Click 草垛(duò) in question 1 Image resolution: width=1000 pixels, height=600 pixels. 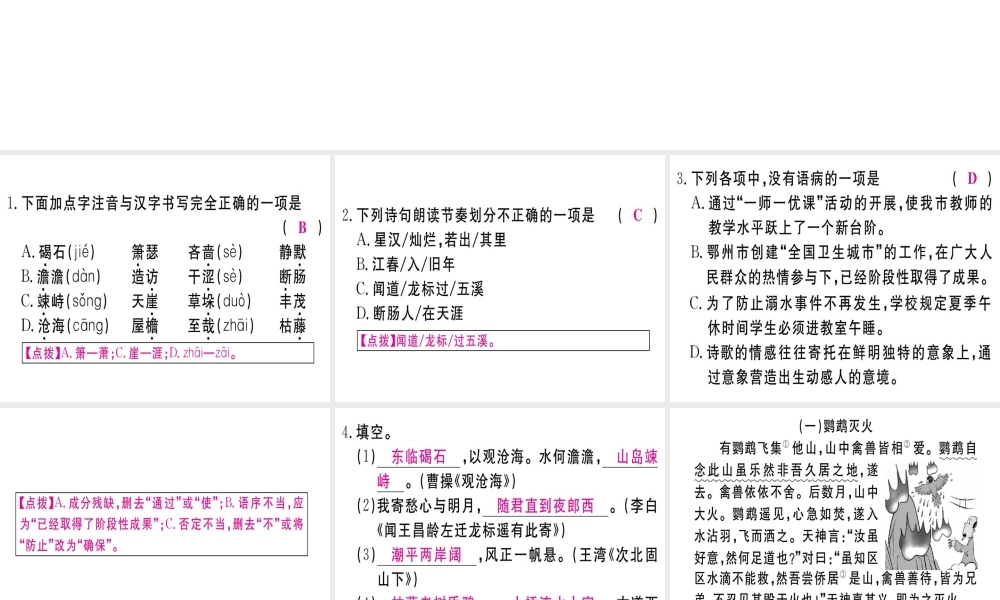coord(219,301)
